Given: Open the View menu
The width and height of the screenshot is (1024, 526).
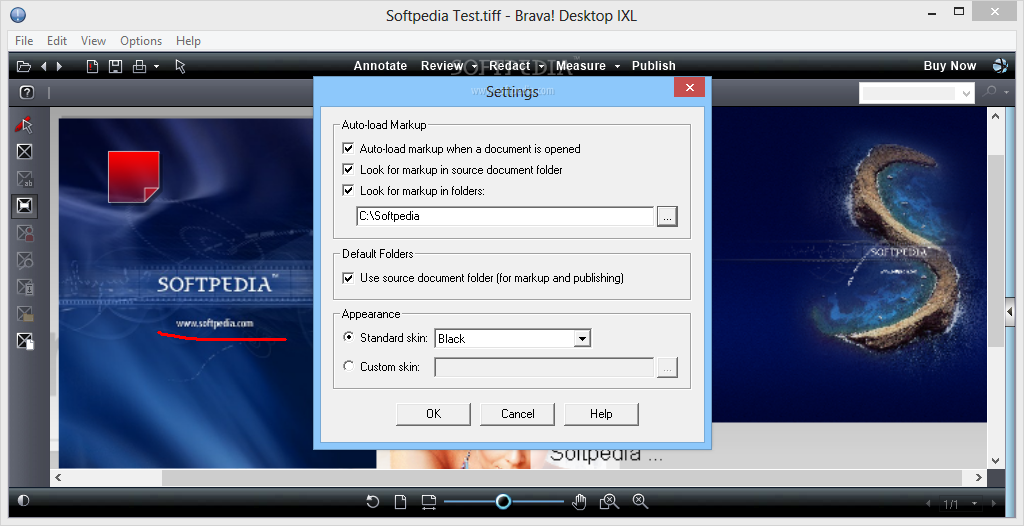Looking at the screenshot, I should point(93,41).
